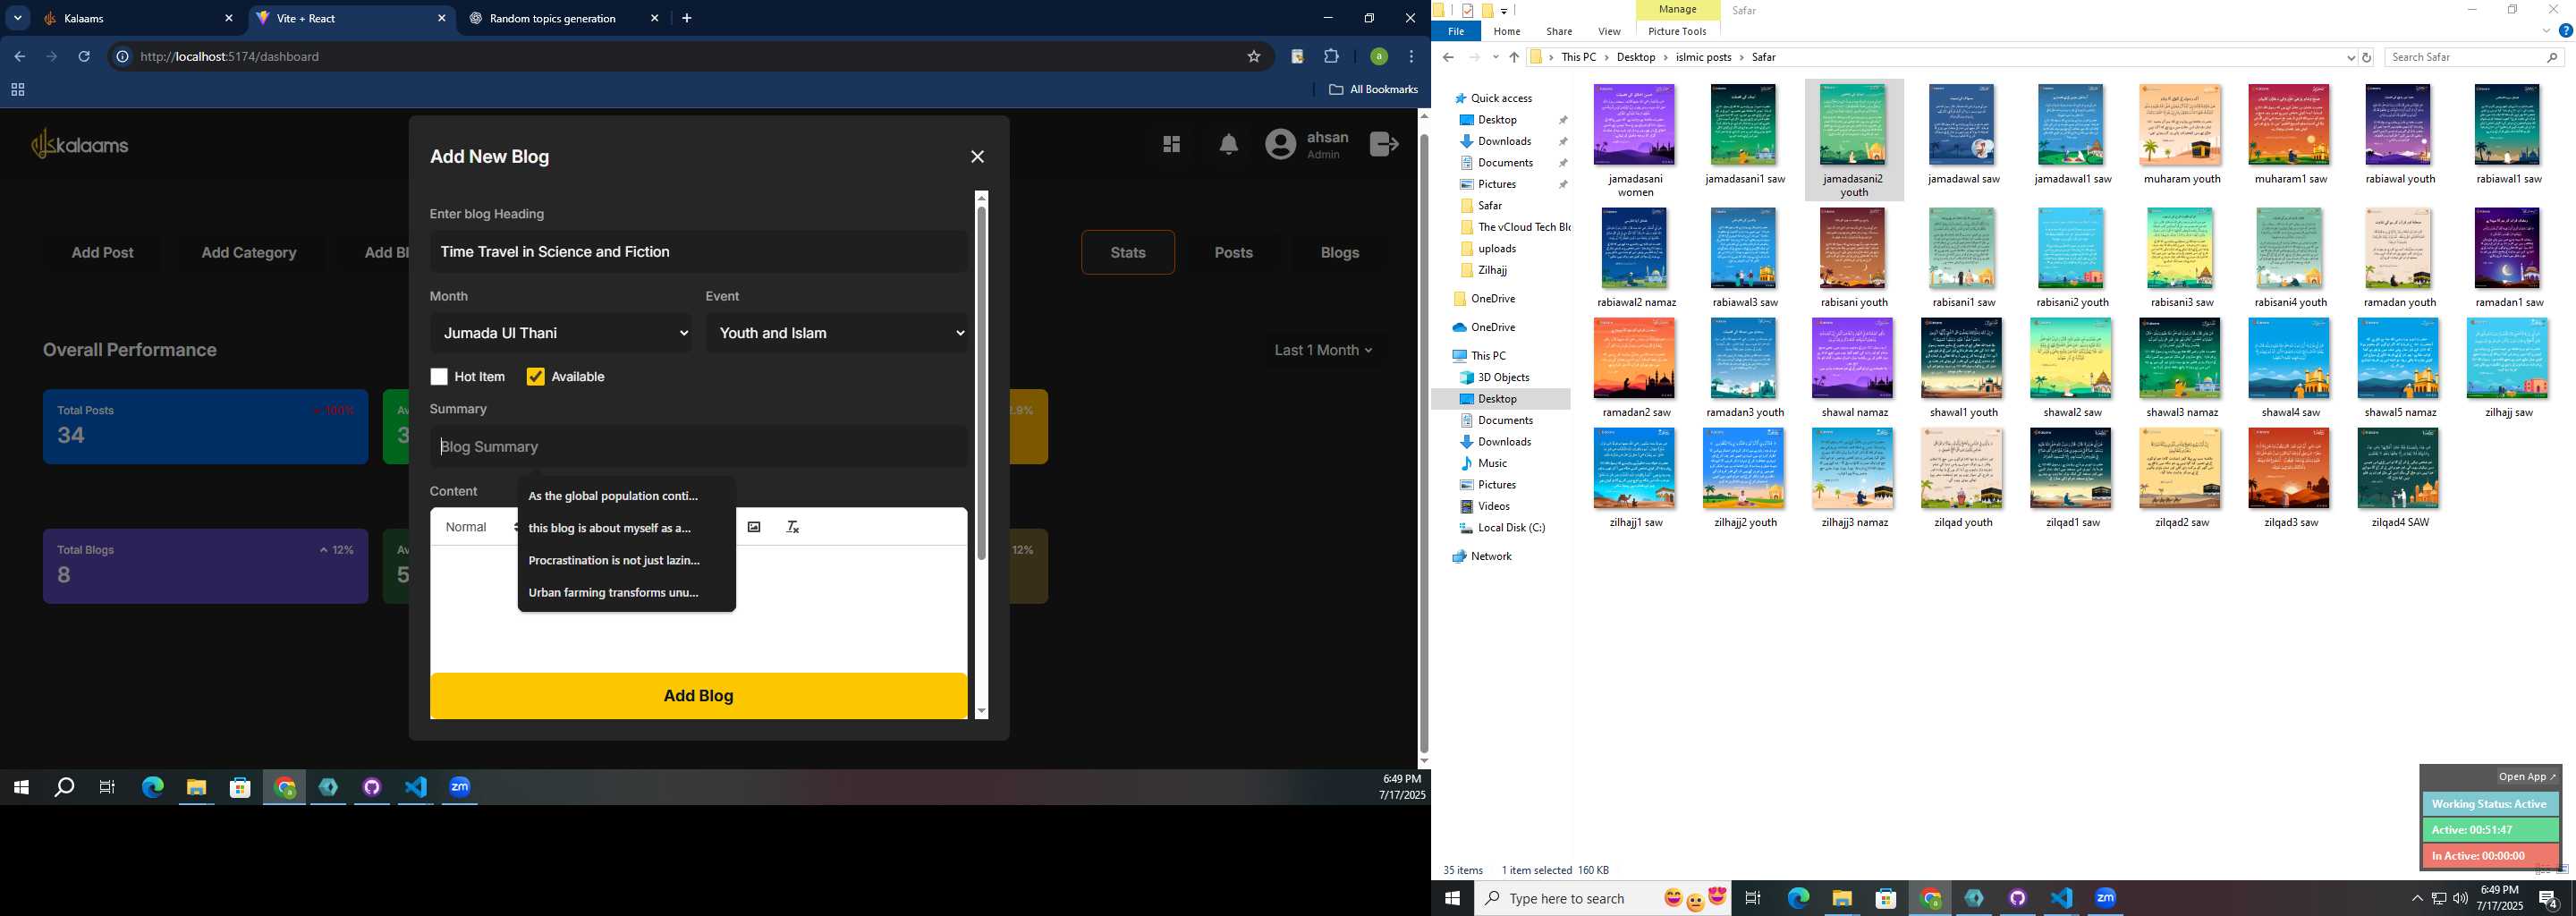
Task: Click the blog heading input field
Action: (x=698, y=252)
